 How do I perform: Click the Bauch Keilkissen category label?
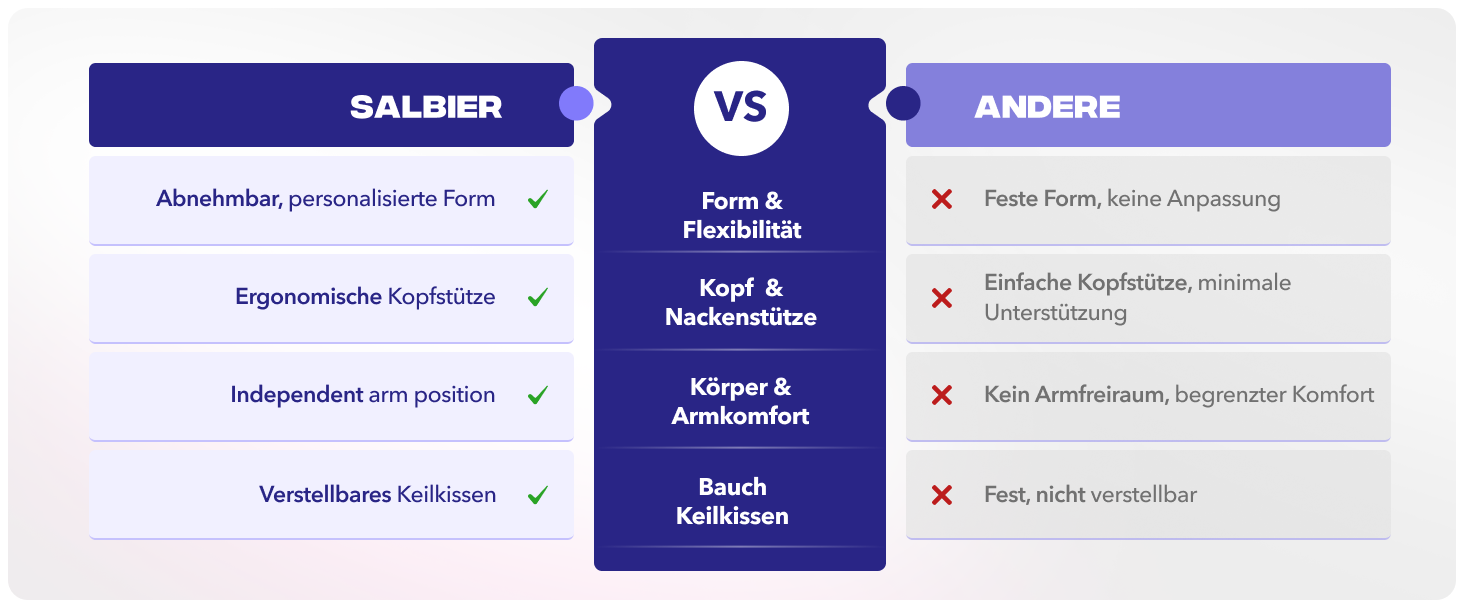point(733,502)
